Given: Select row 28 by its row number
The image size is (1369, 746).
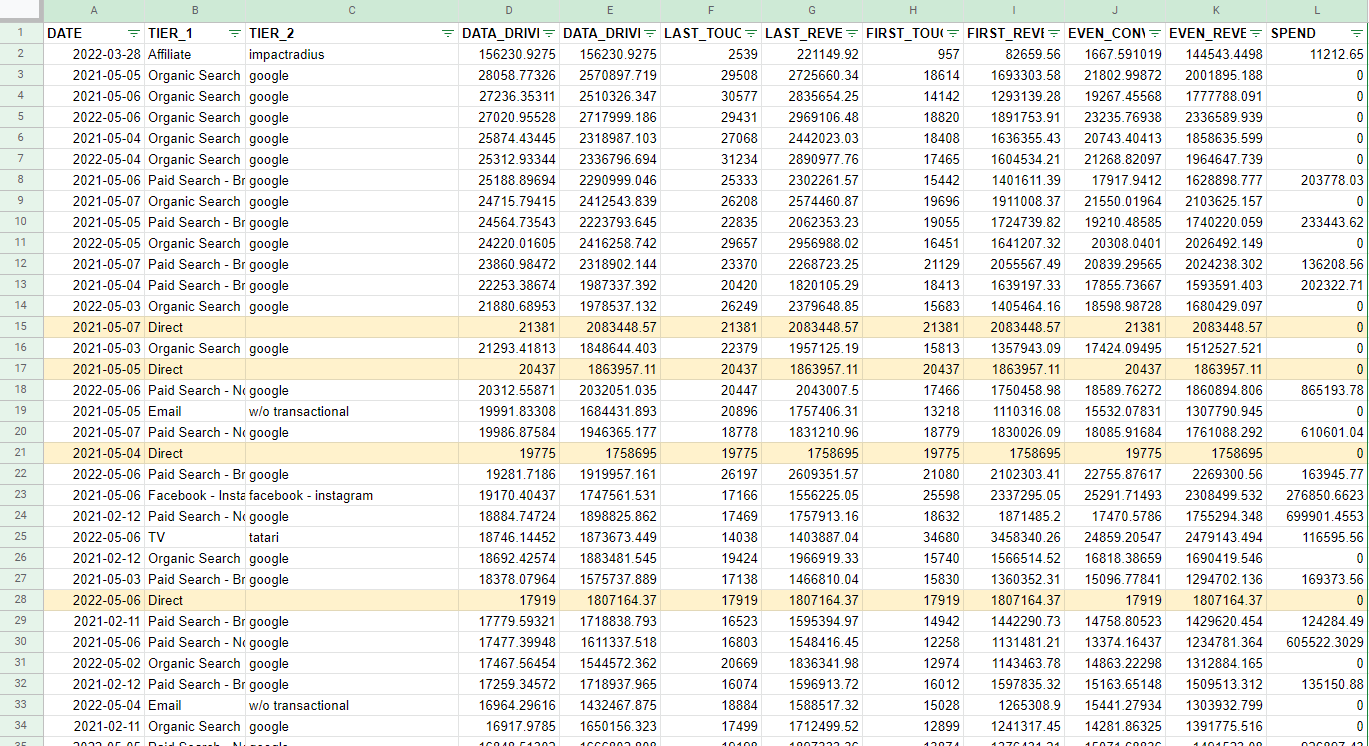Looking at the screenshot, I should pos(21,600).
